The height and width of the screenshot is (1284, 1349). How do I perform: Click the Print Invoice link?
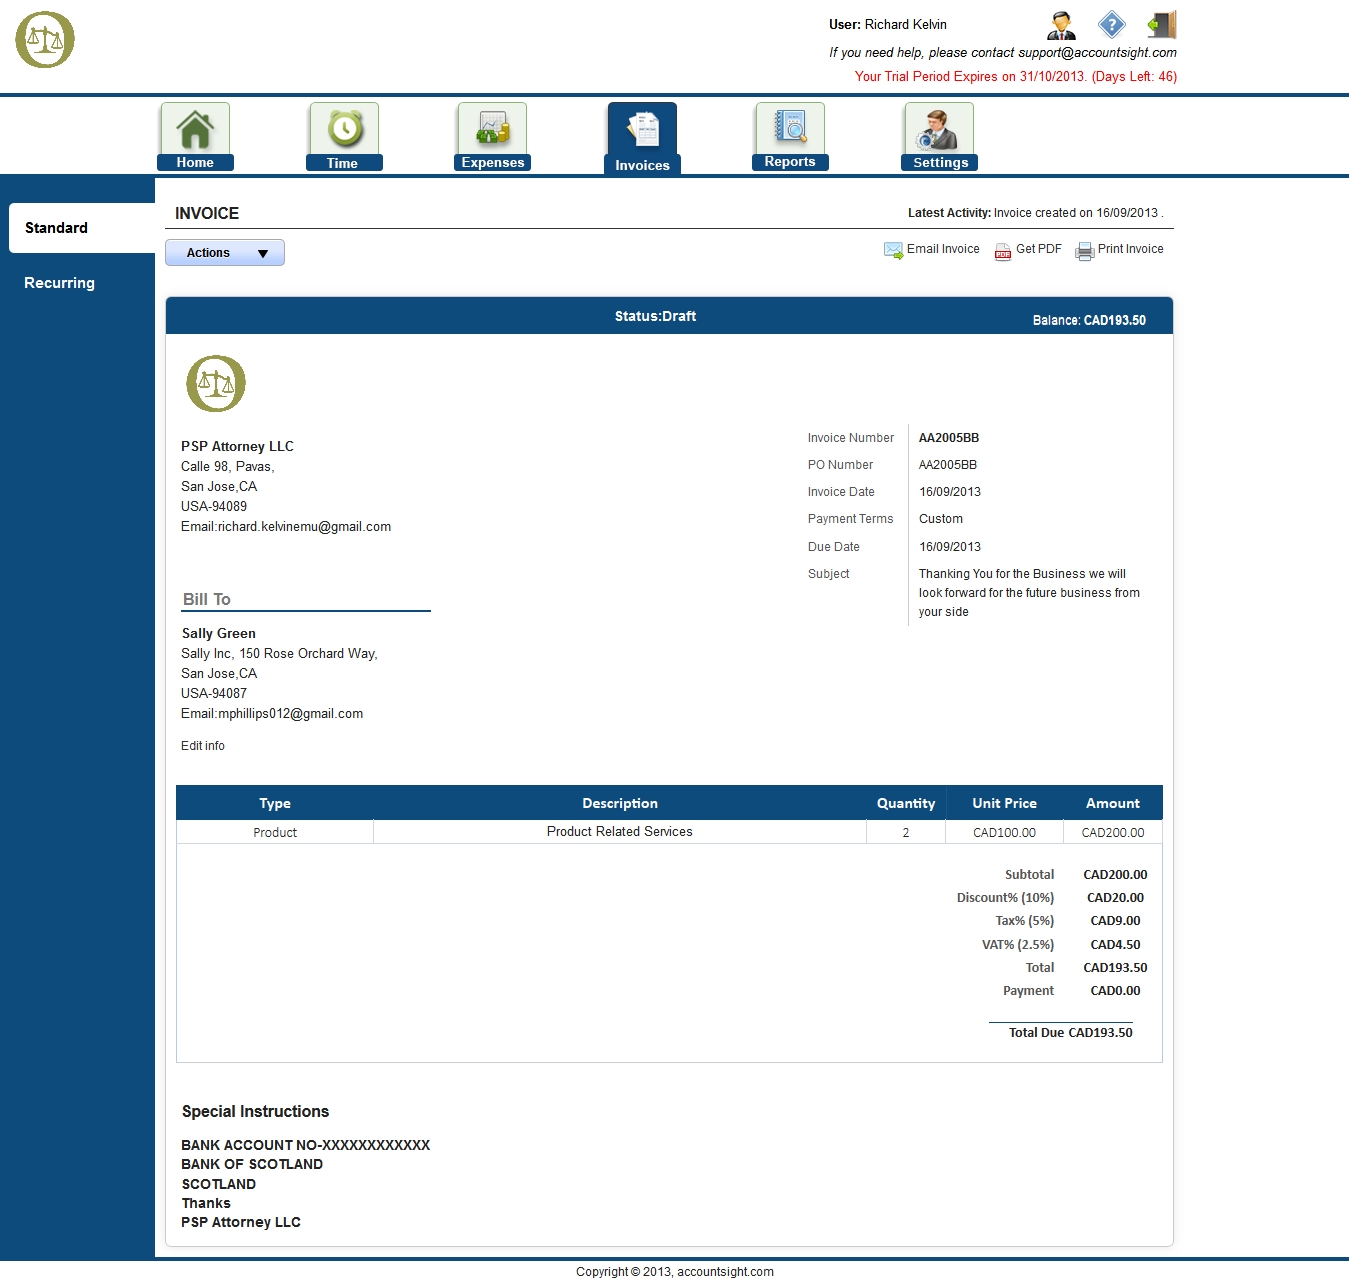pyautogui.click(x=1131, y=249)
